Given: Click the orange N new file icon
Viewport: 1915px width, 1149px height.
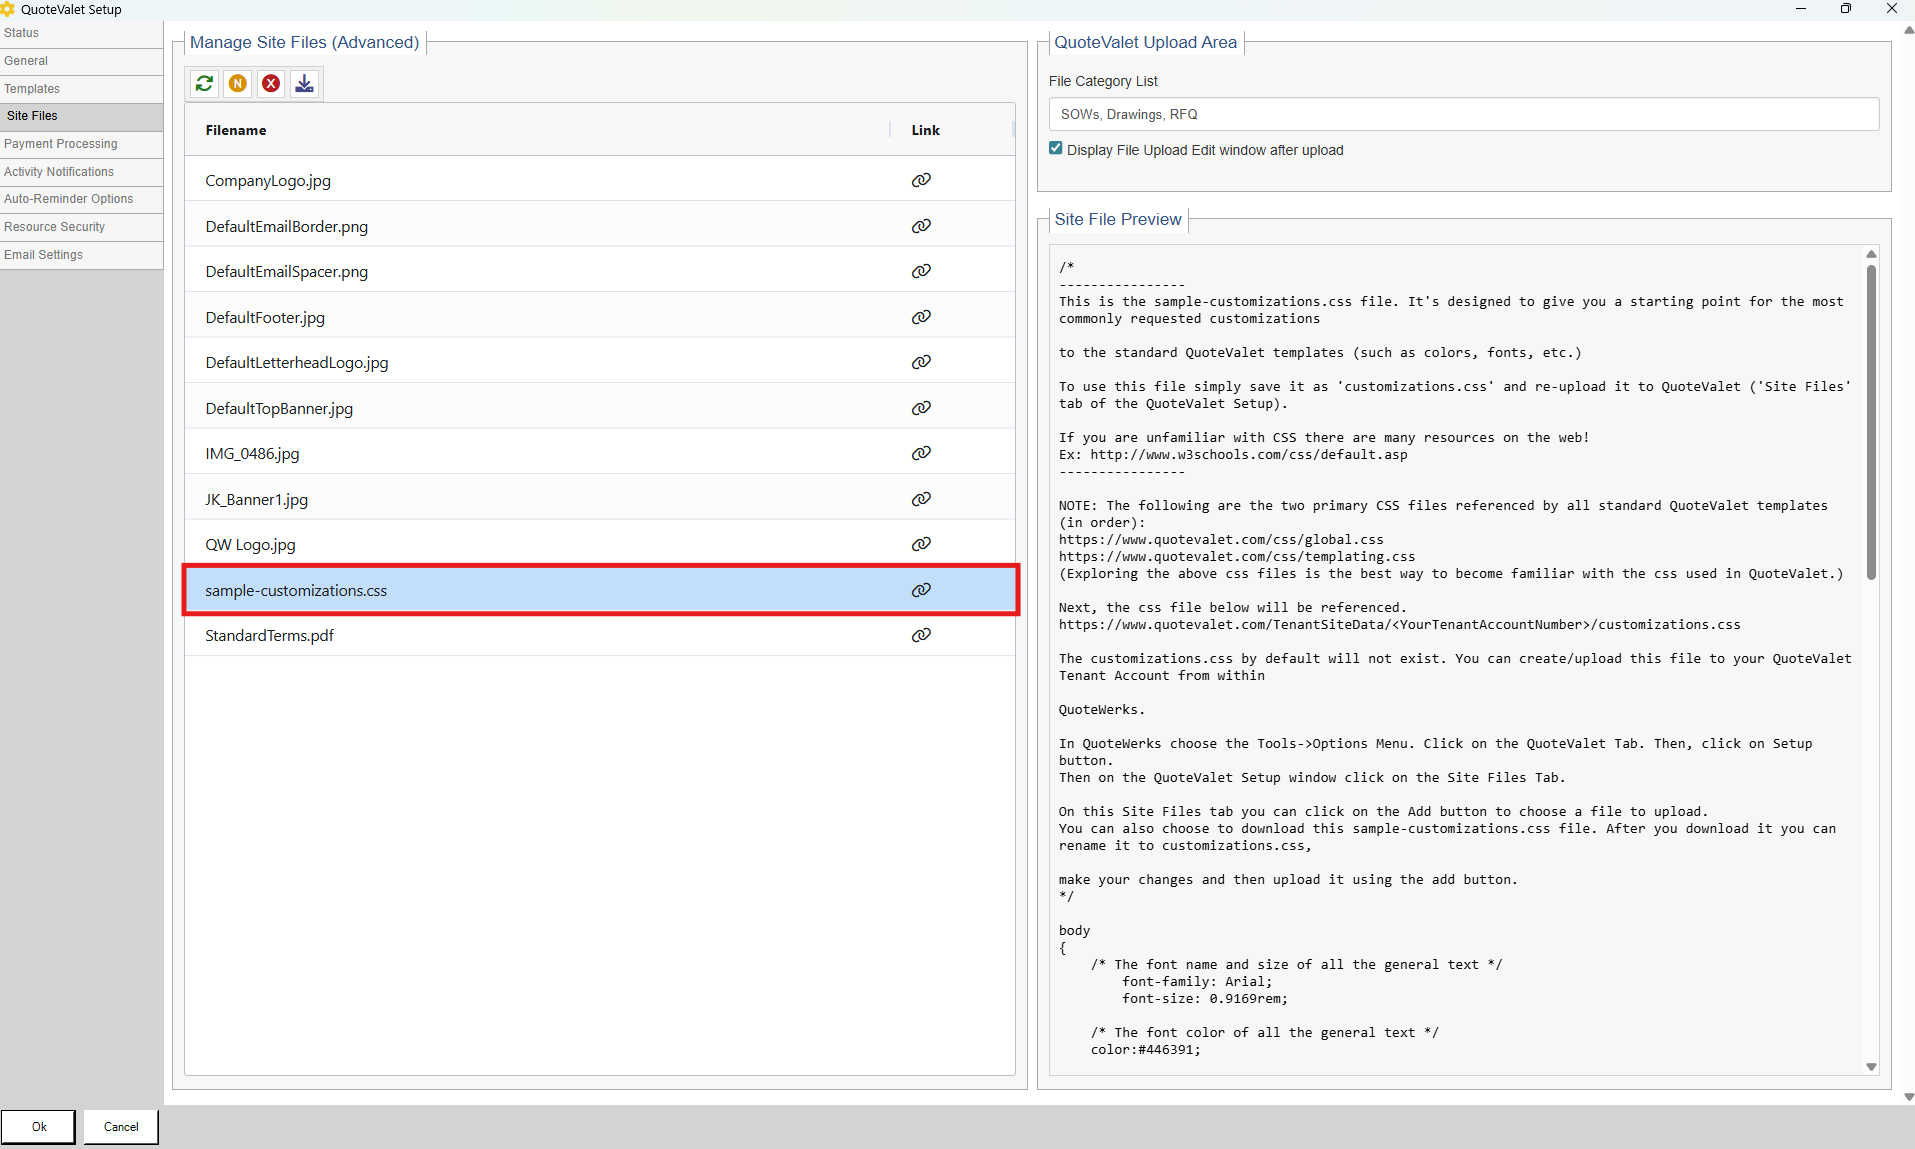Looking at the screenshot, I should click(x=238, y=83).
